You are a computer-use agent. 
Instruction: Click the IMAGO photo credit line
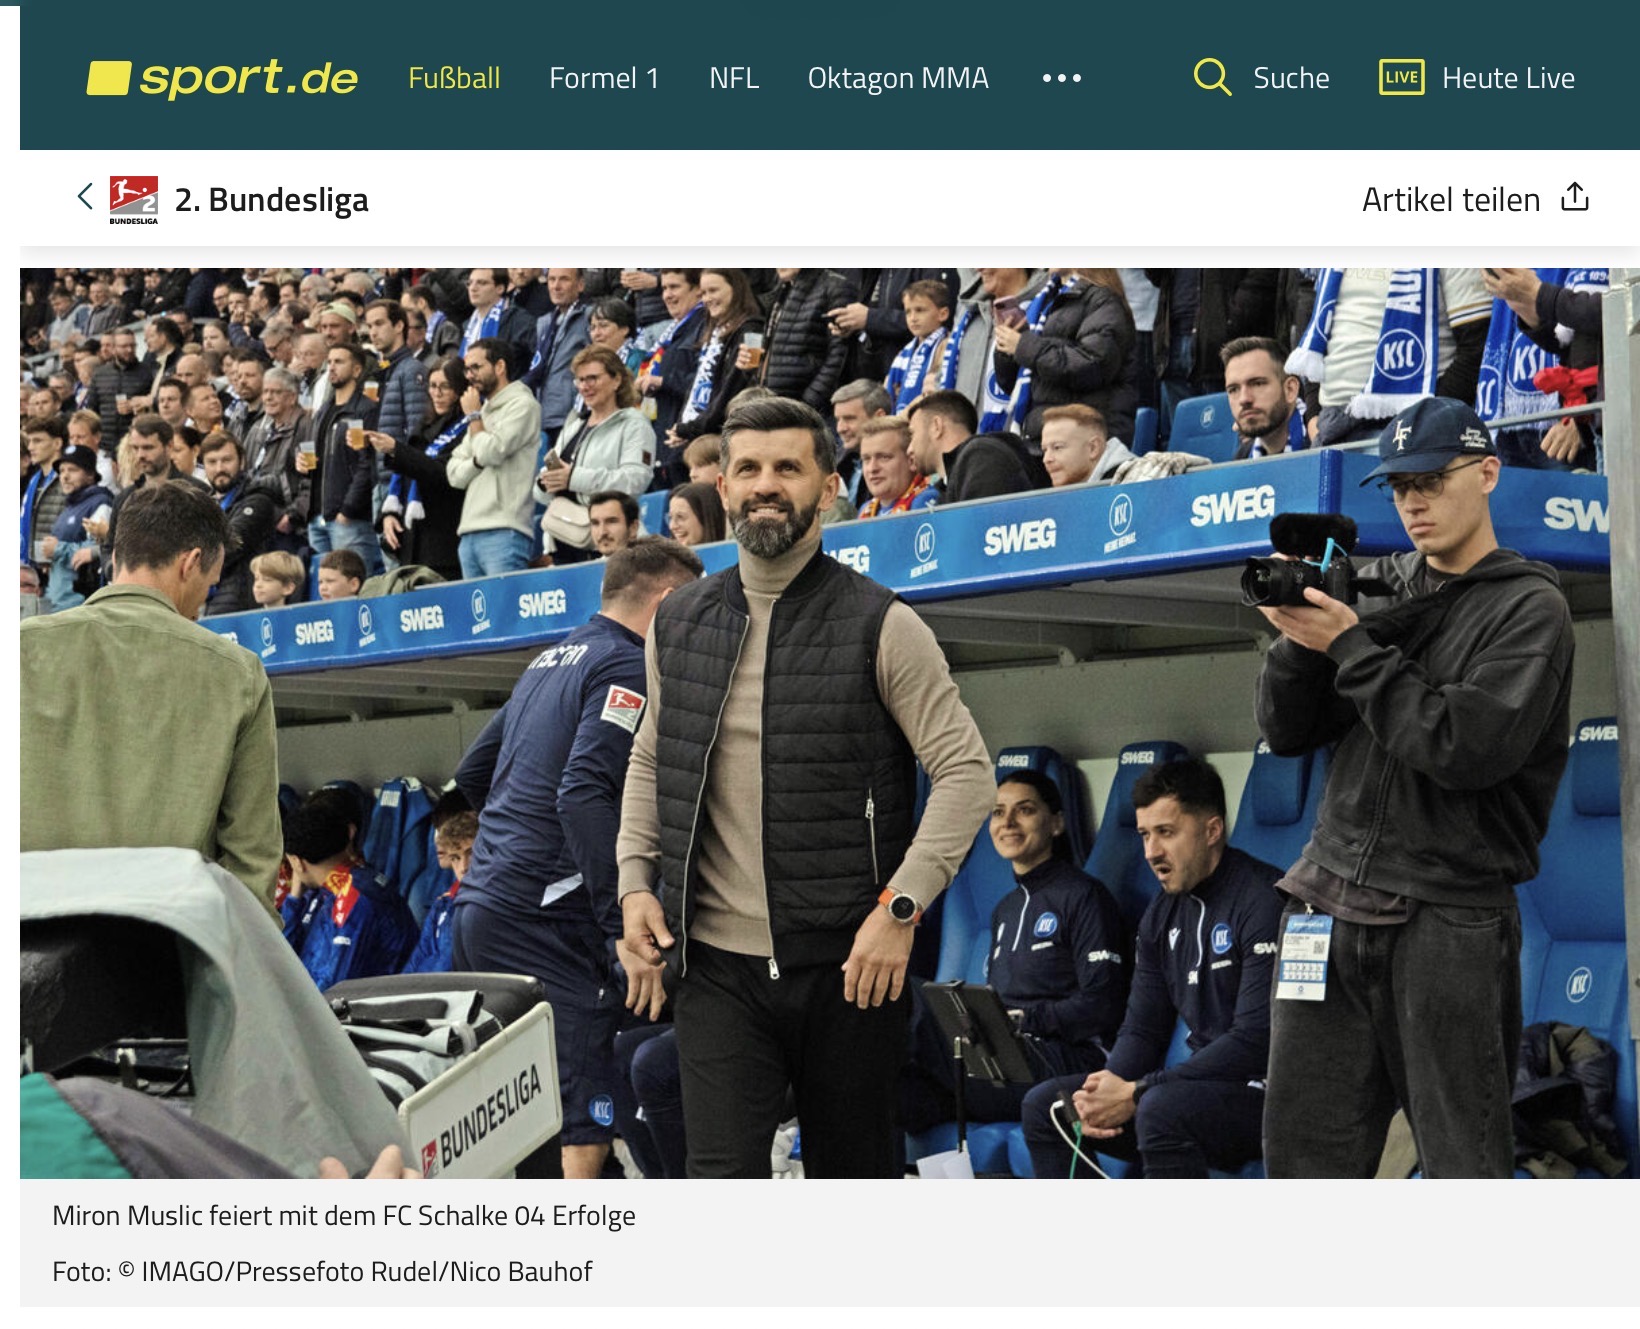(x=322, y=1272)
